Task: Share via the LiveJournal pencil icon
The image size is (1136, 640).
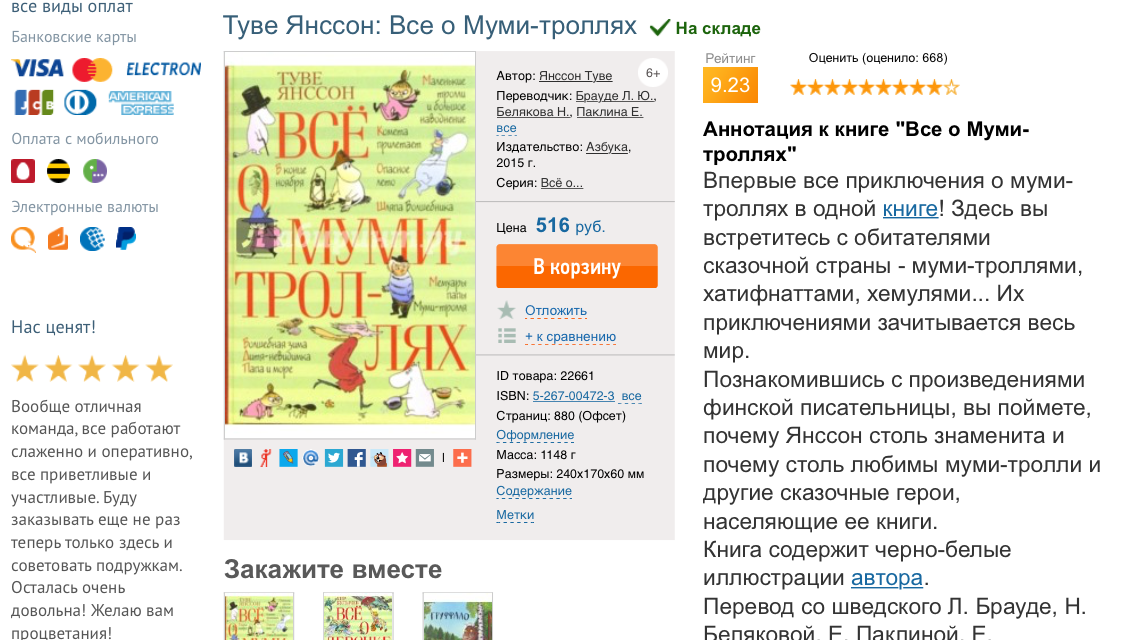Action: point(288,458)
